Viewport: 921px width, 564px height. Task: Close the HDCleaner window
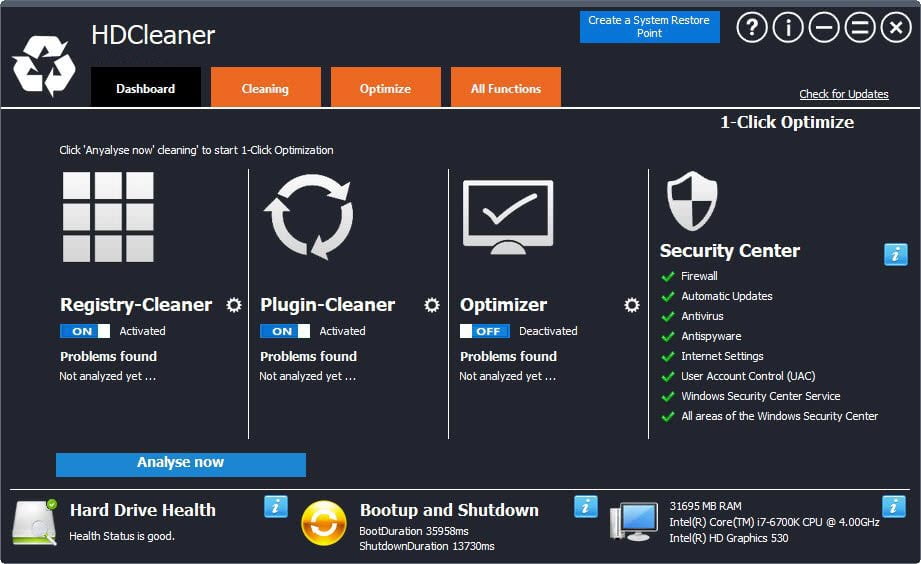896,27
